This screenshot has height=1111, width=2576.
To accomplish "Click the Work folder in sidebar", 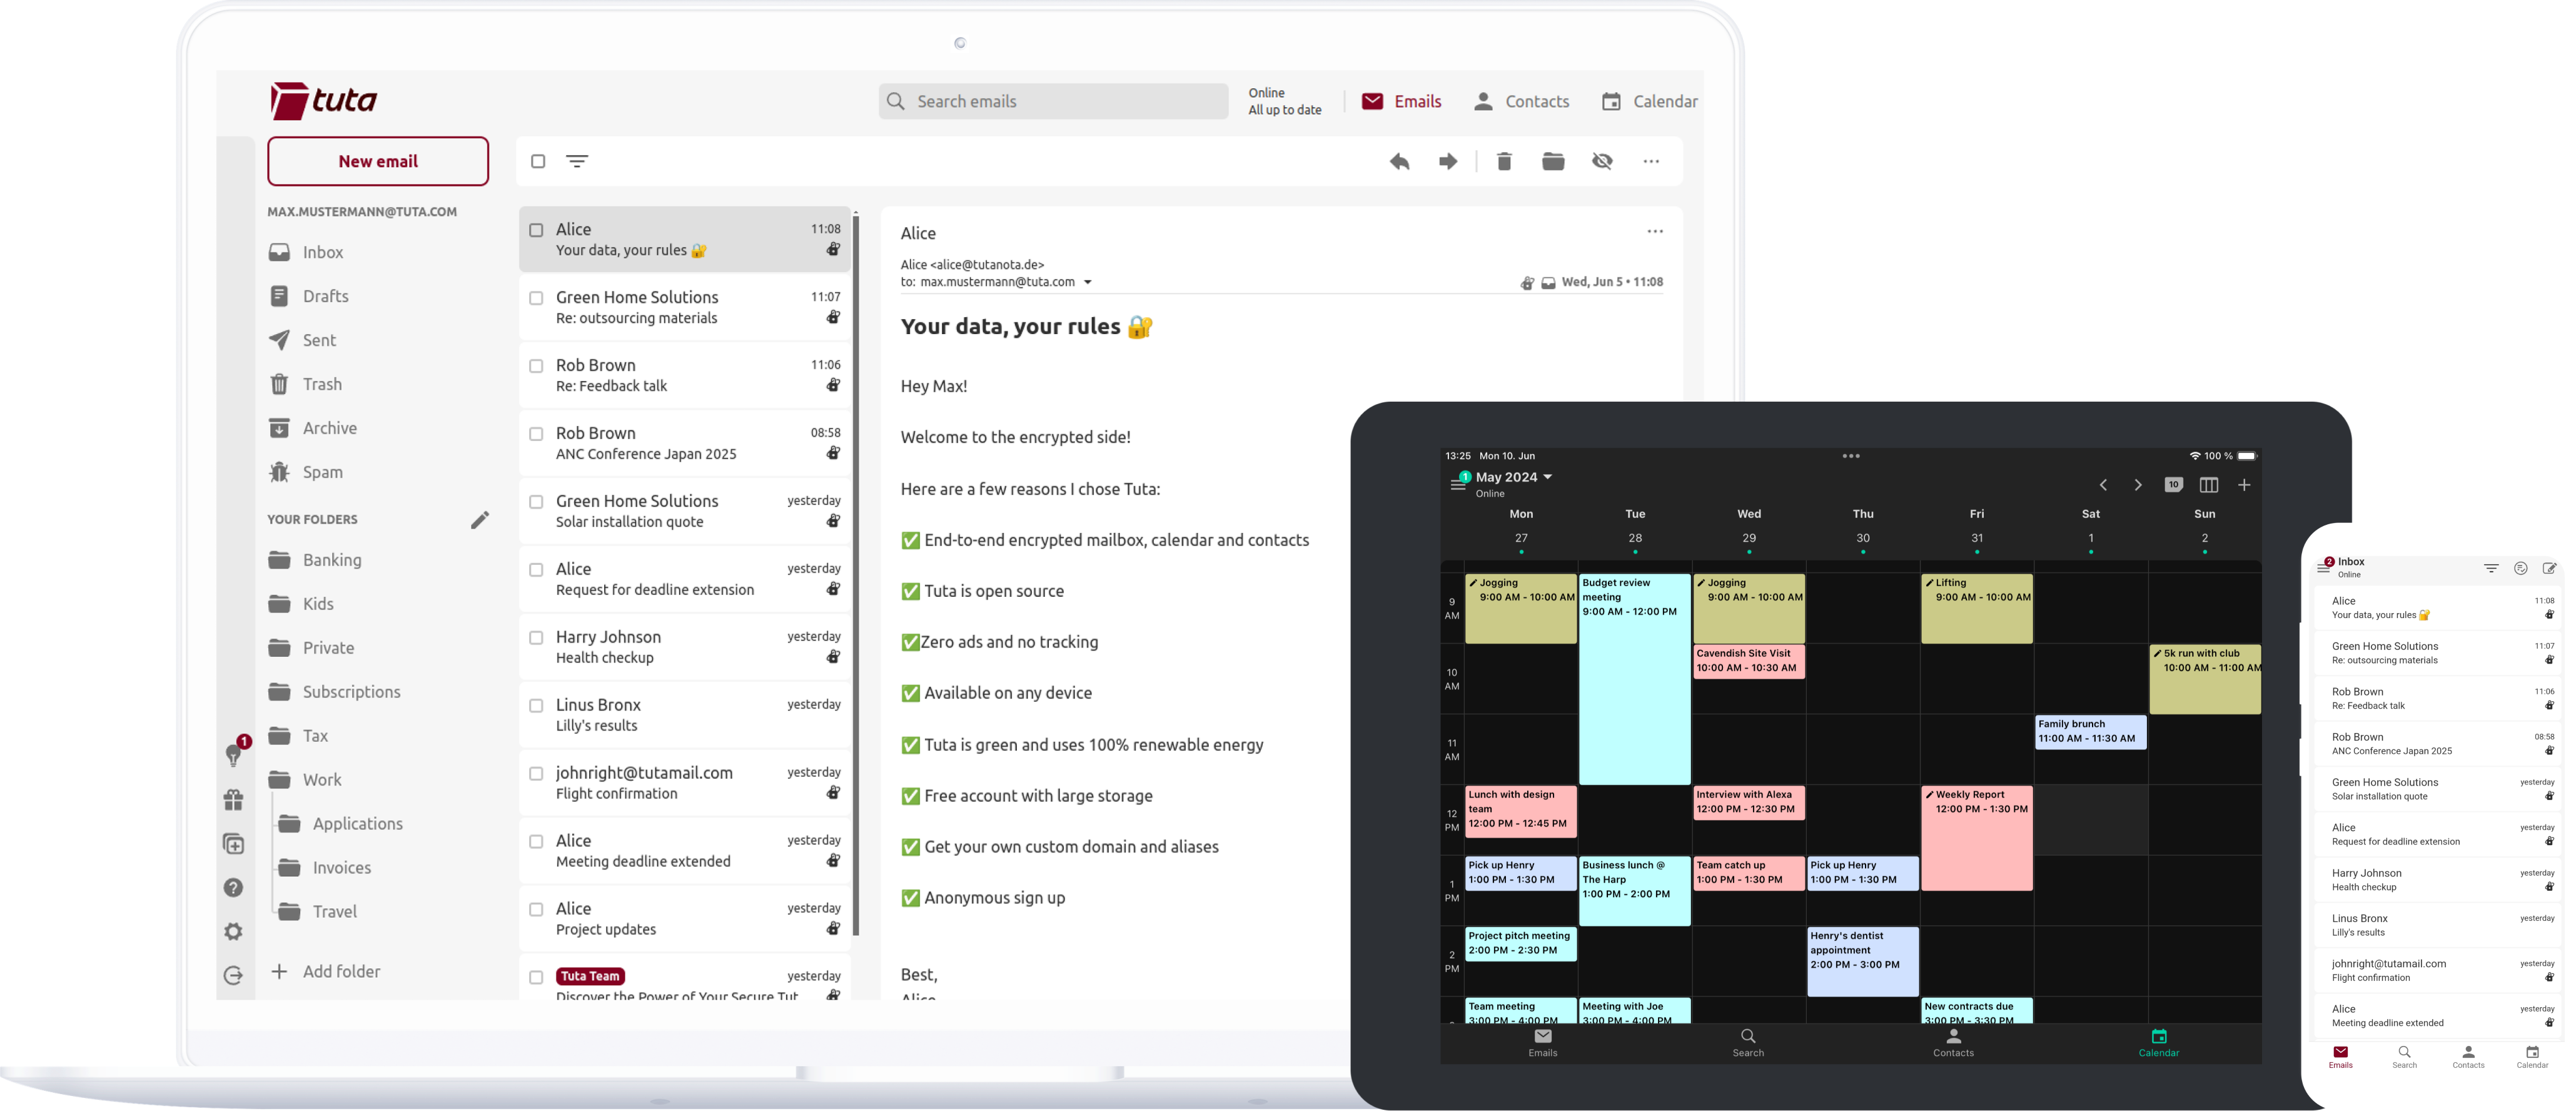I will 322,779.
